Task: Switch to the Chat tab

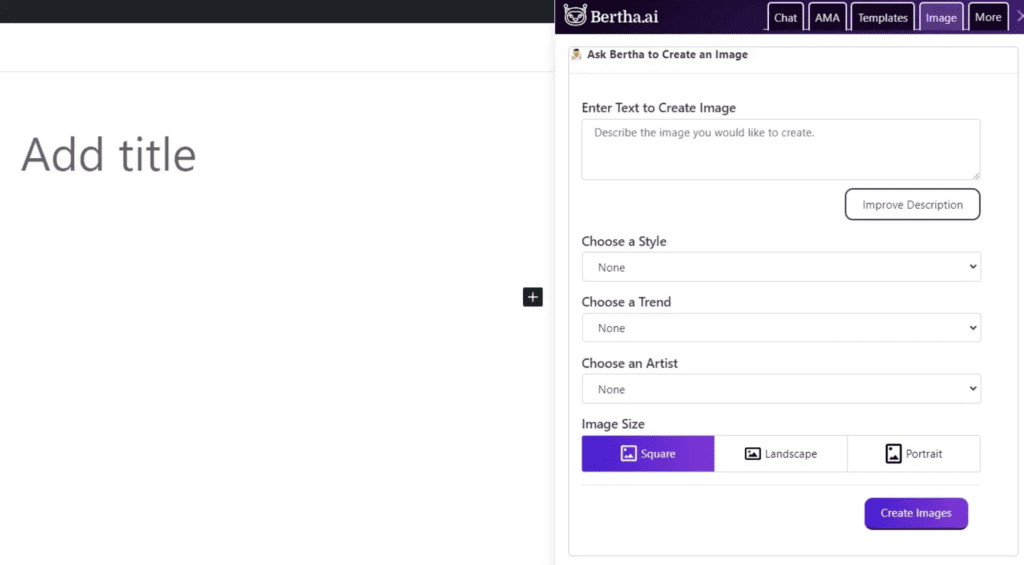Action: pyautogui.click(x=786, y=18)
